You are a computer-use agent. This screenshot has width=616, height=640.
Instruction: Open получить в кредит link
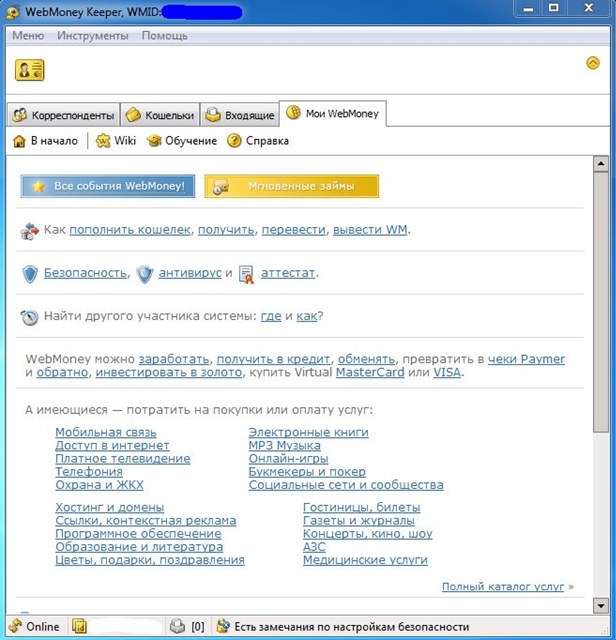[273, 359]
